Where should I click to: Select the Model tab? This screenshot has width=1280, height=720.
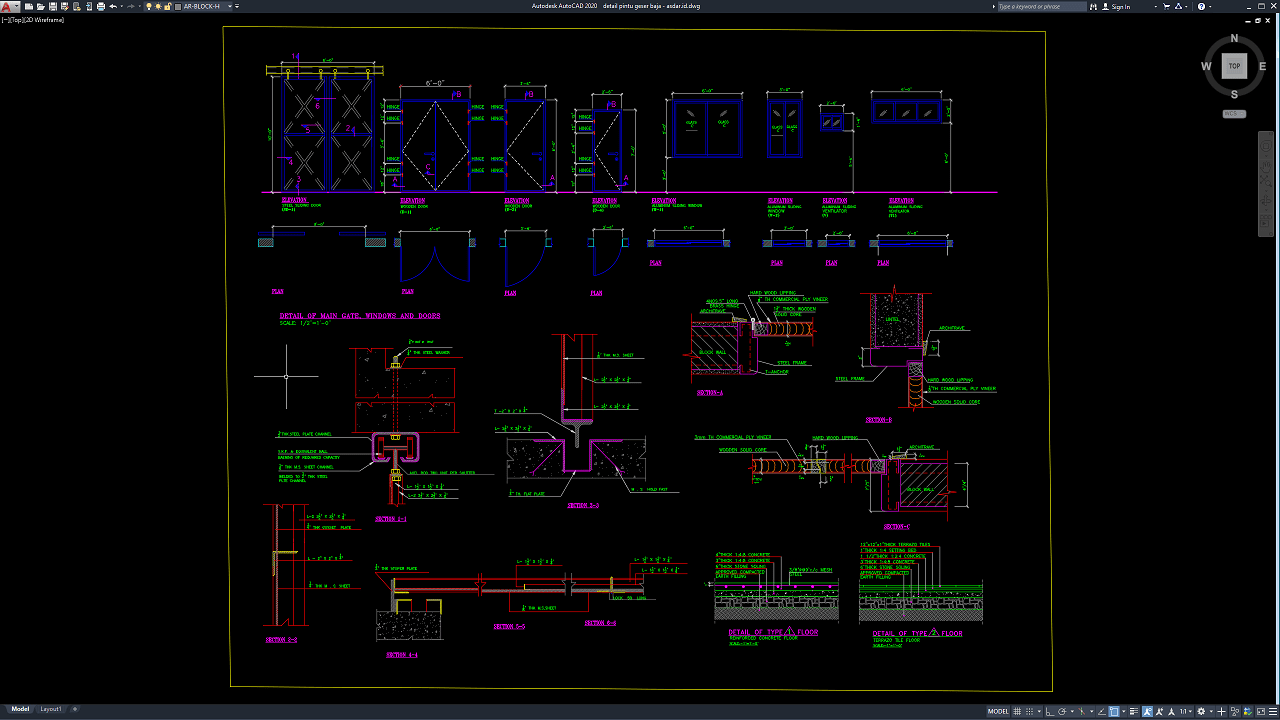click(20, 709)
